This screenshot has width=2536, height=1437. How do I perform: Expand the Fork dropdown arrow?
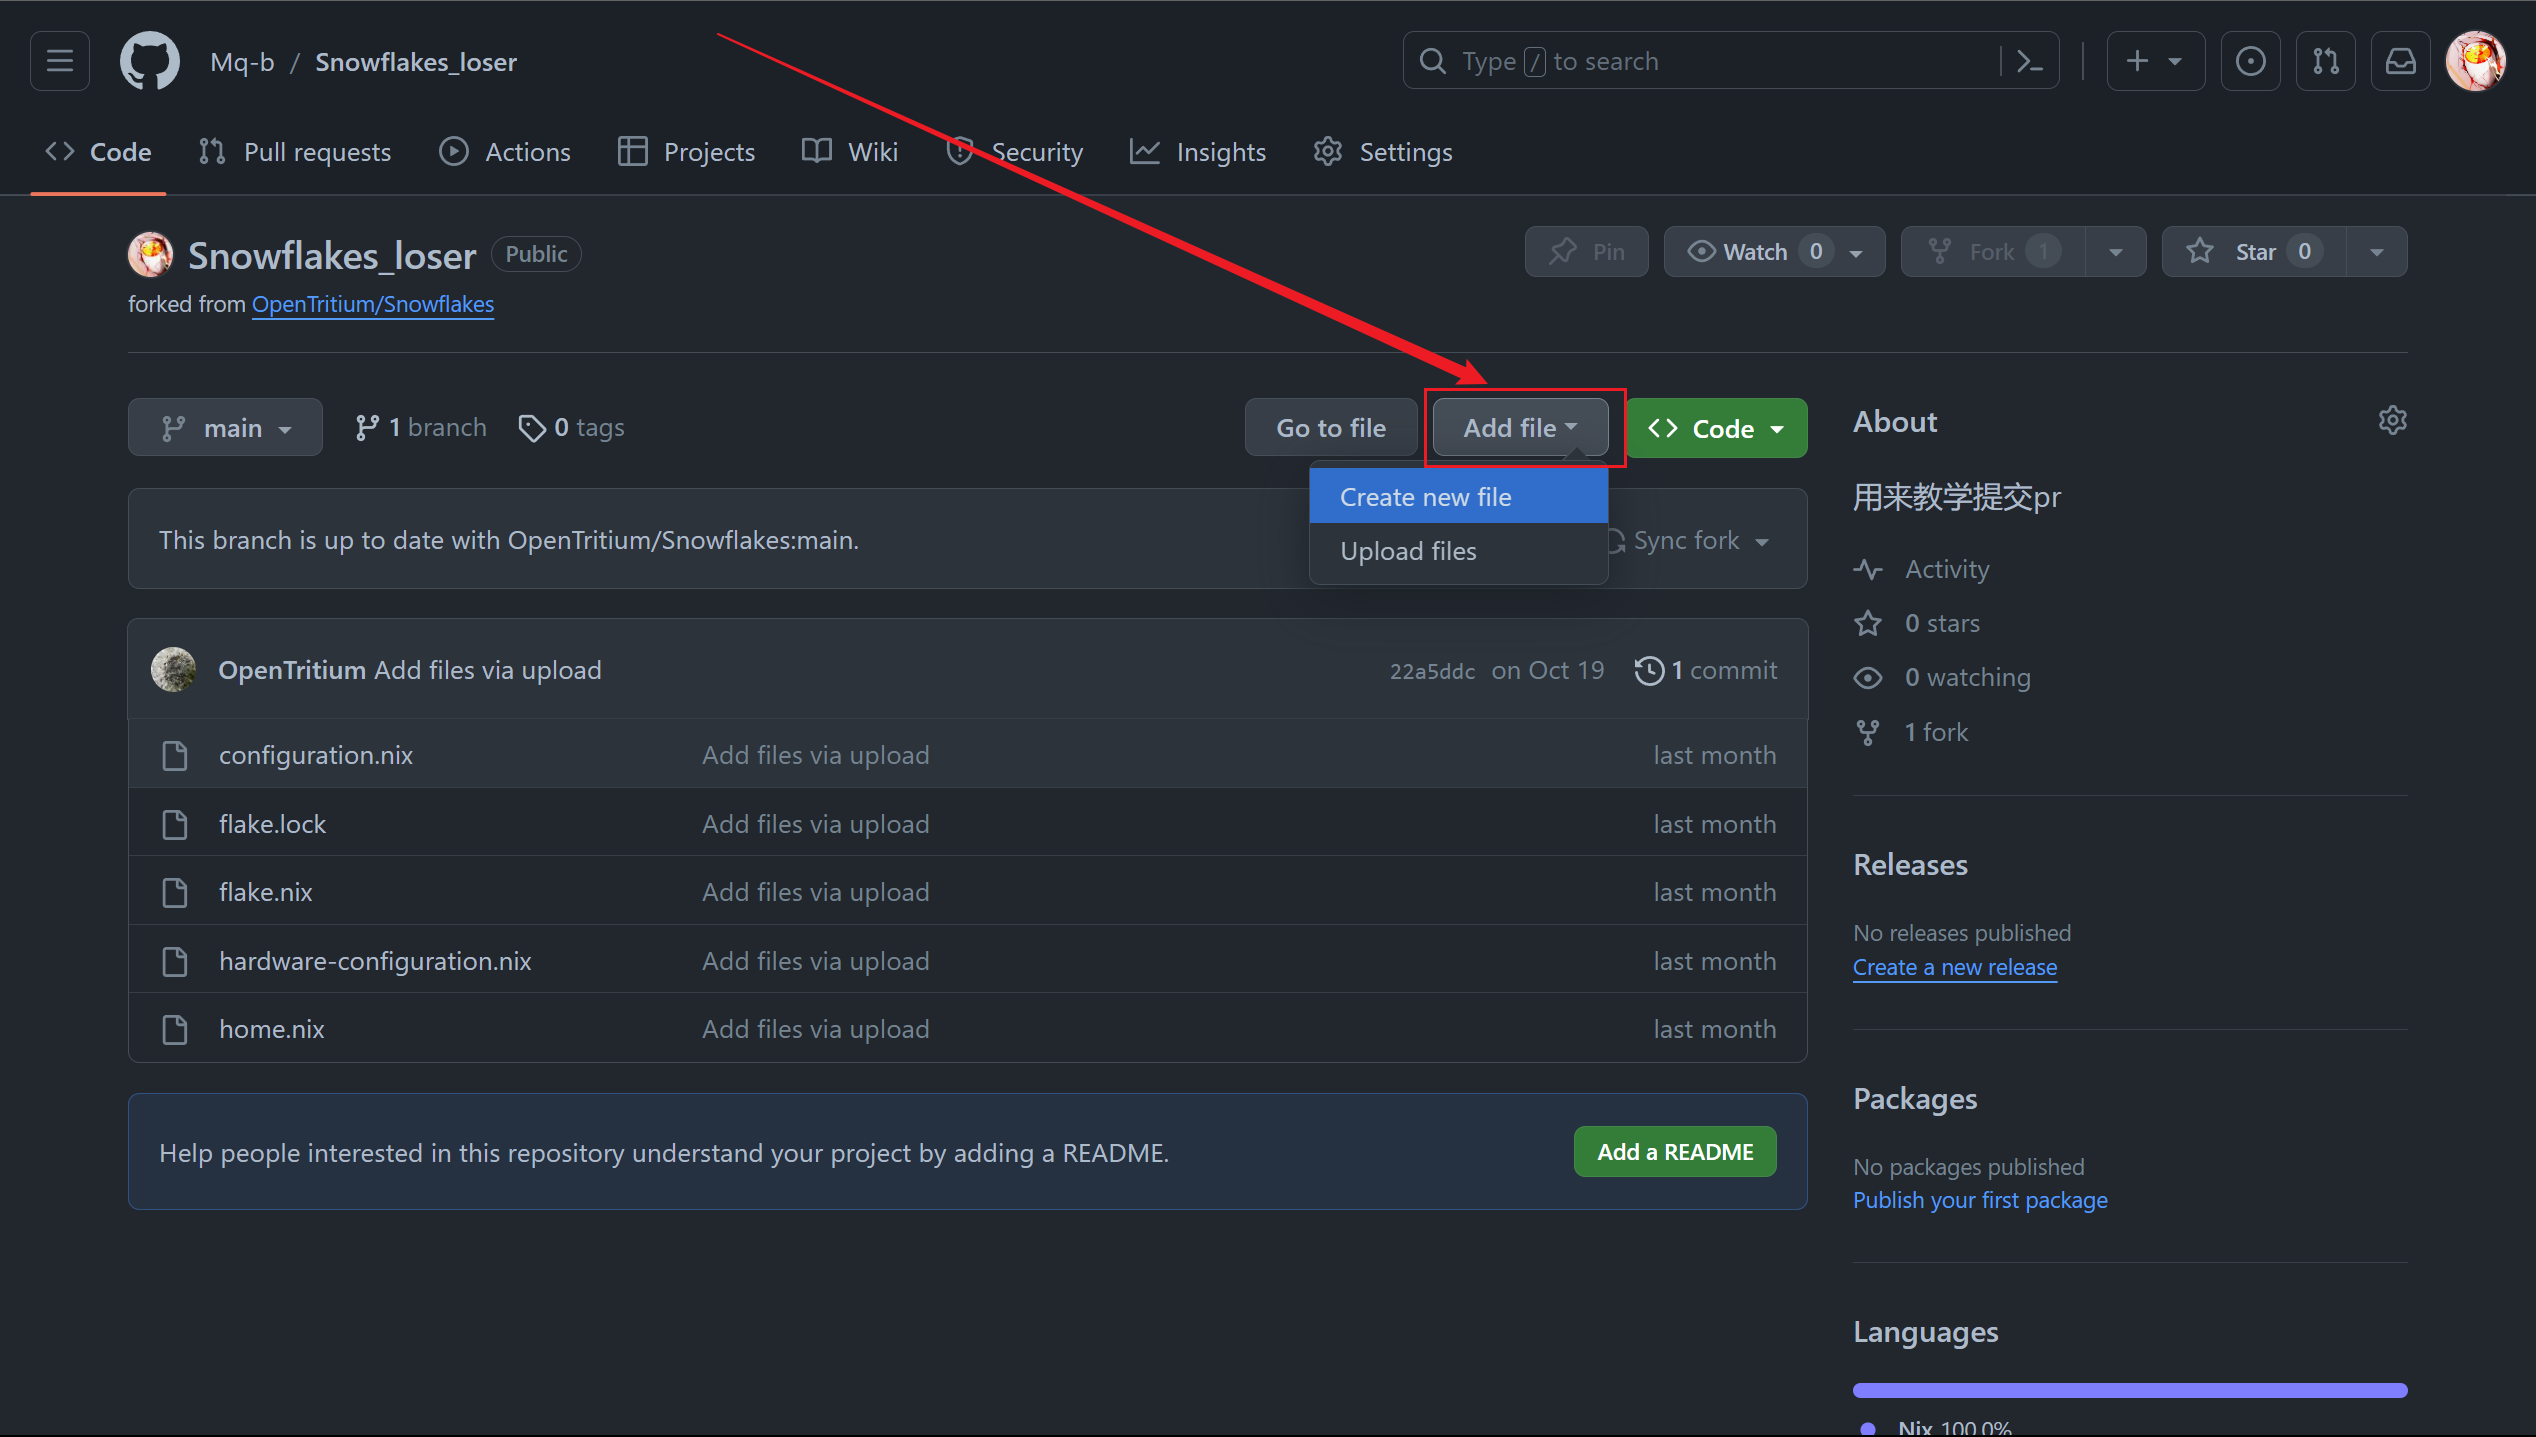pos(2116,252)
